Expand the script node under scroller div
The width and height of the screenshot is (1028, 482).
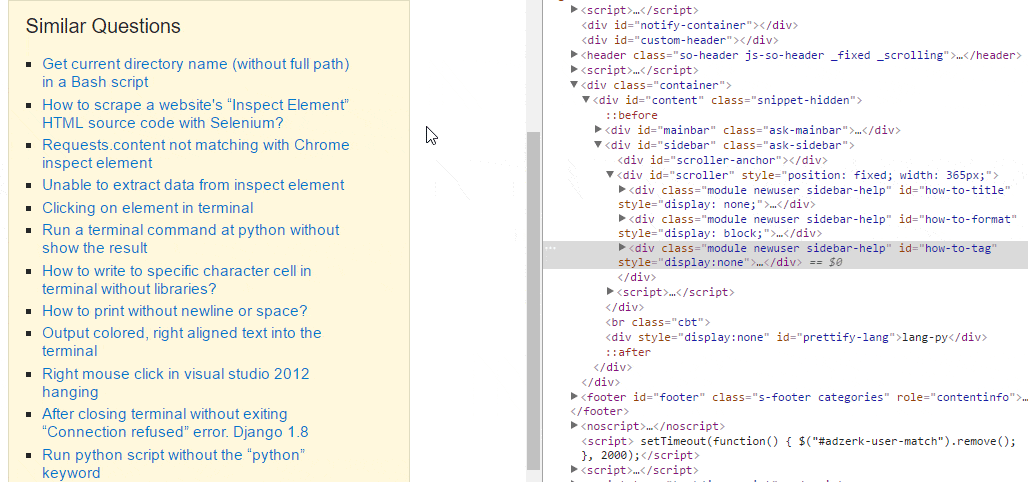pyautogui.click(x=610, y=291)
